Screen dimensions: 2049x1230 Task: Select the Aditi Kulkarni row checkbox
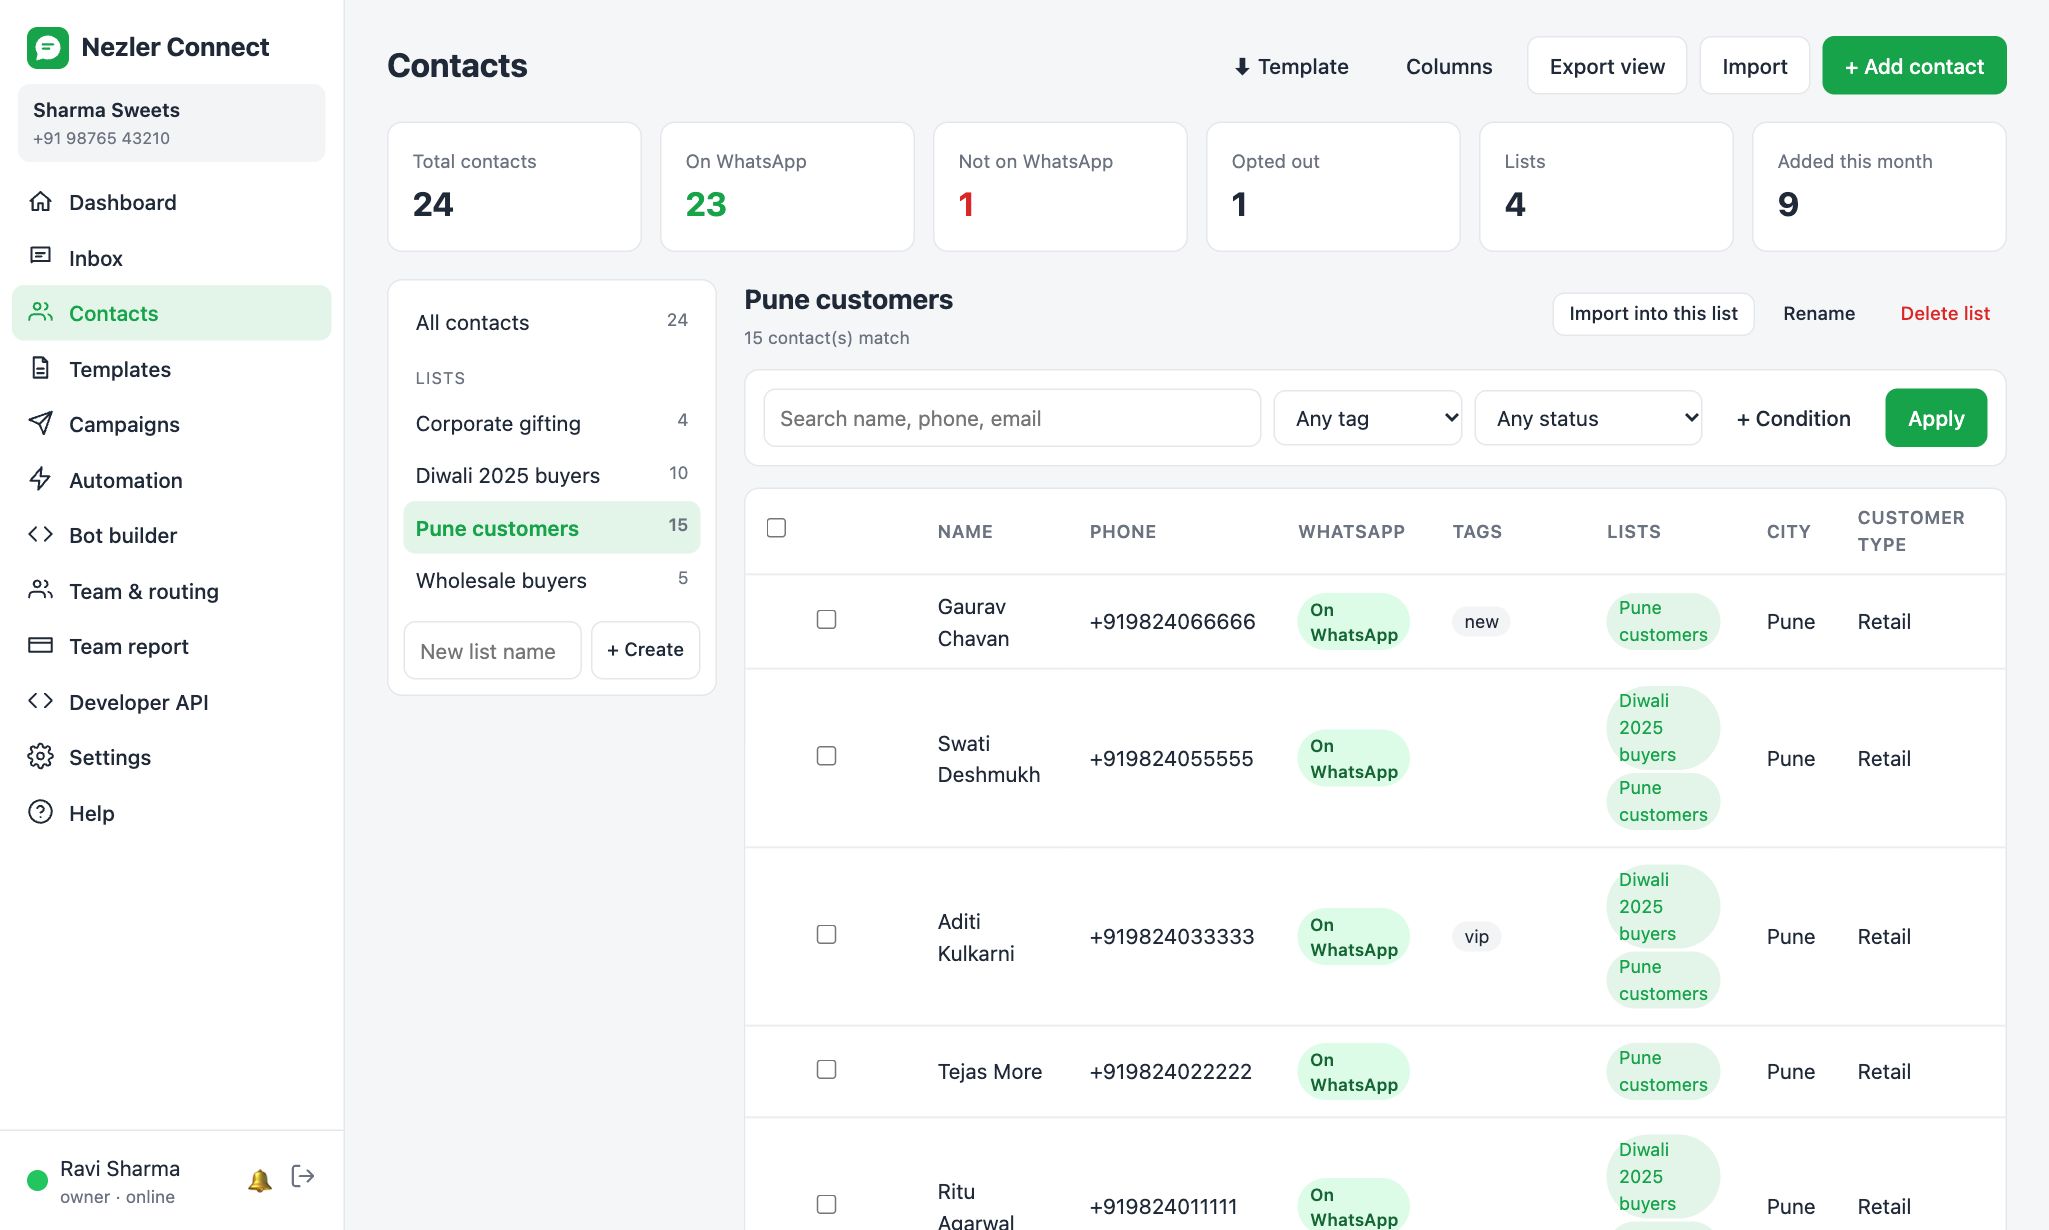(x=826, y=935)
